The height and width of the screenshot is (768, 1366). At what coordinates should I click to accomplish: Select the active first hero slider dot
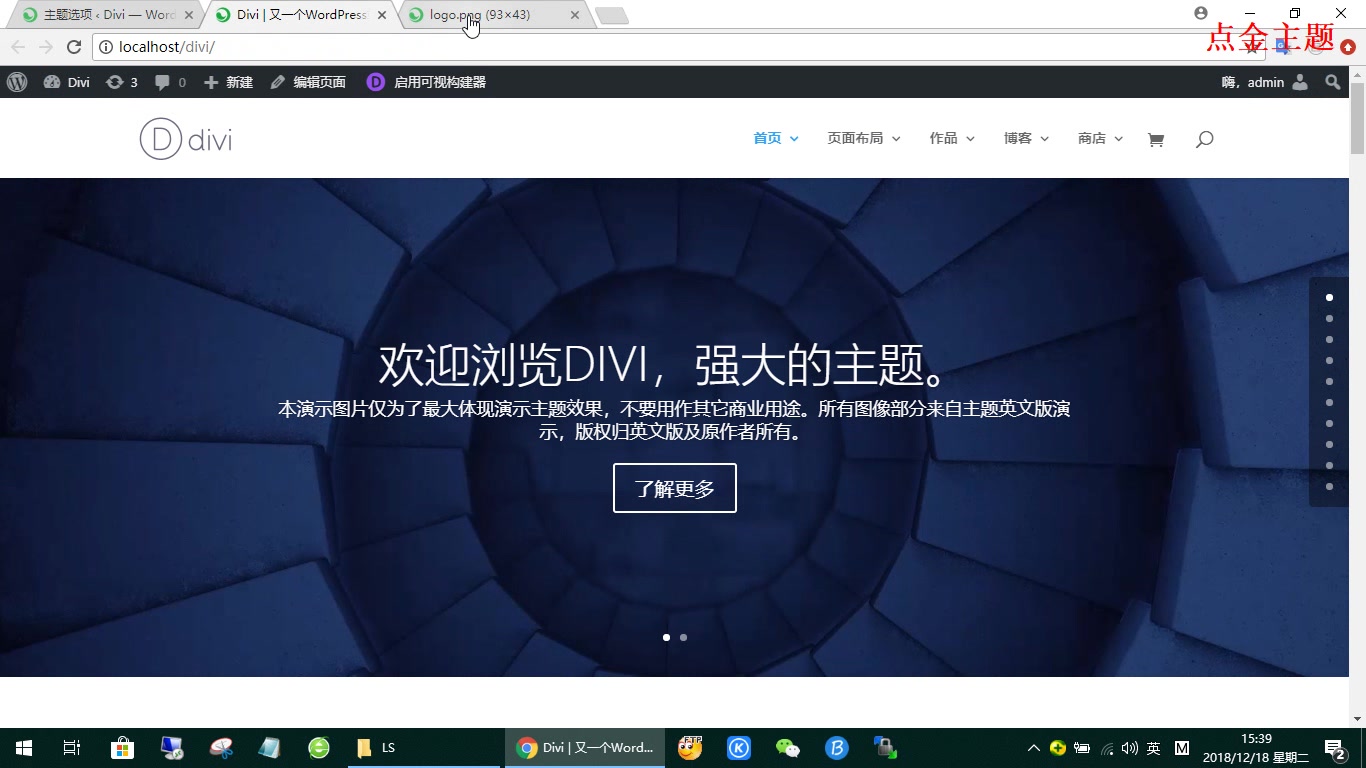coord(667,637)
